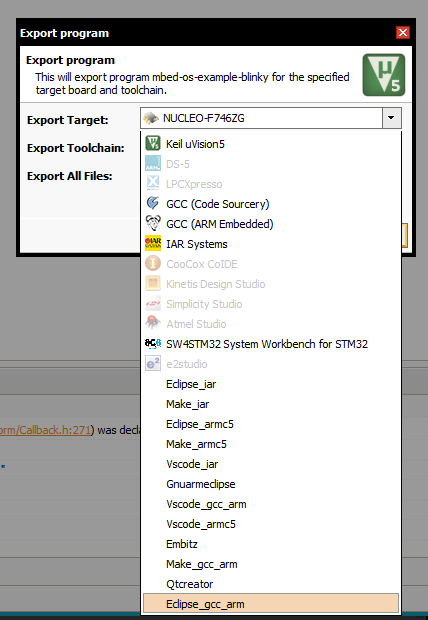Viewport: 428px width, 620px height.
Task: Click disabled Simplicity Studio option text
Action: pos(204,304)
